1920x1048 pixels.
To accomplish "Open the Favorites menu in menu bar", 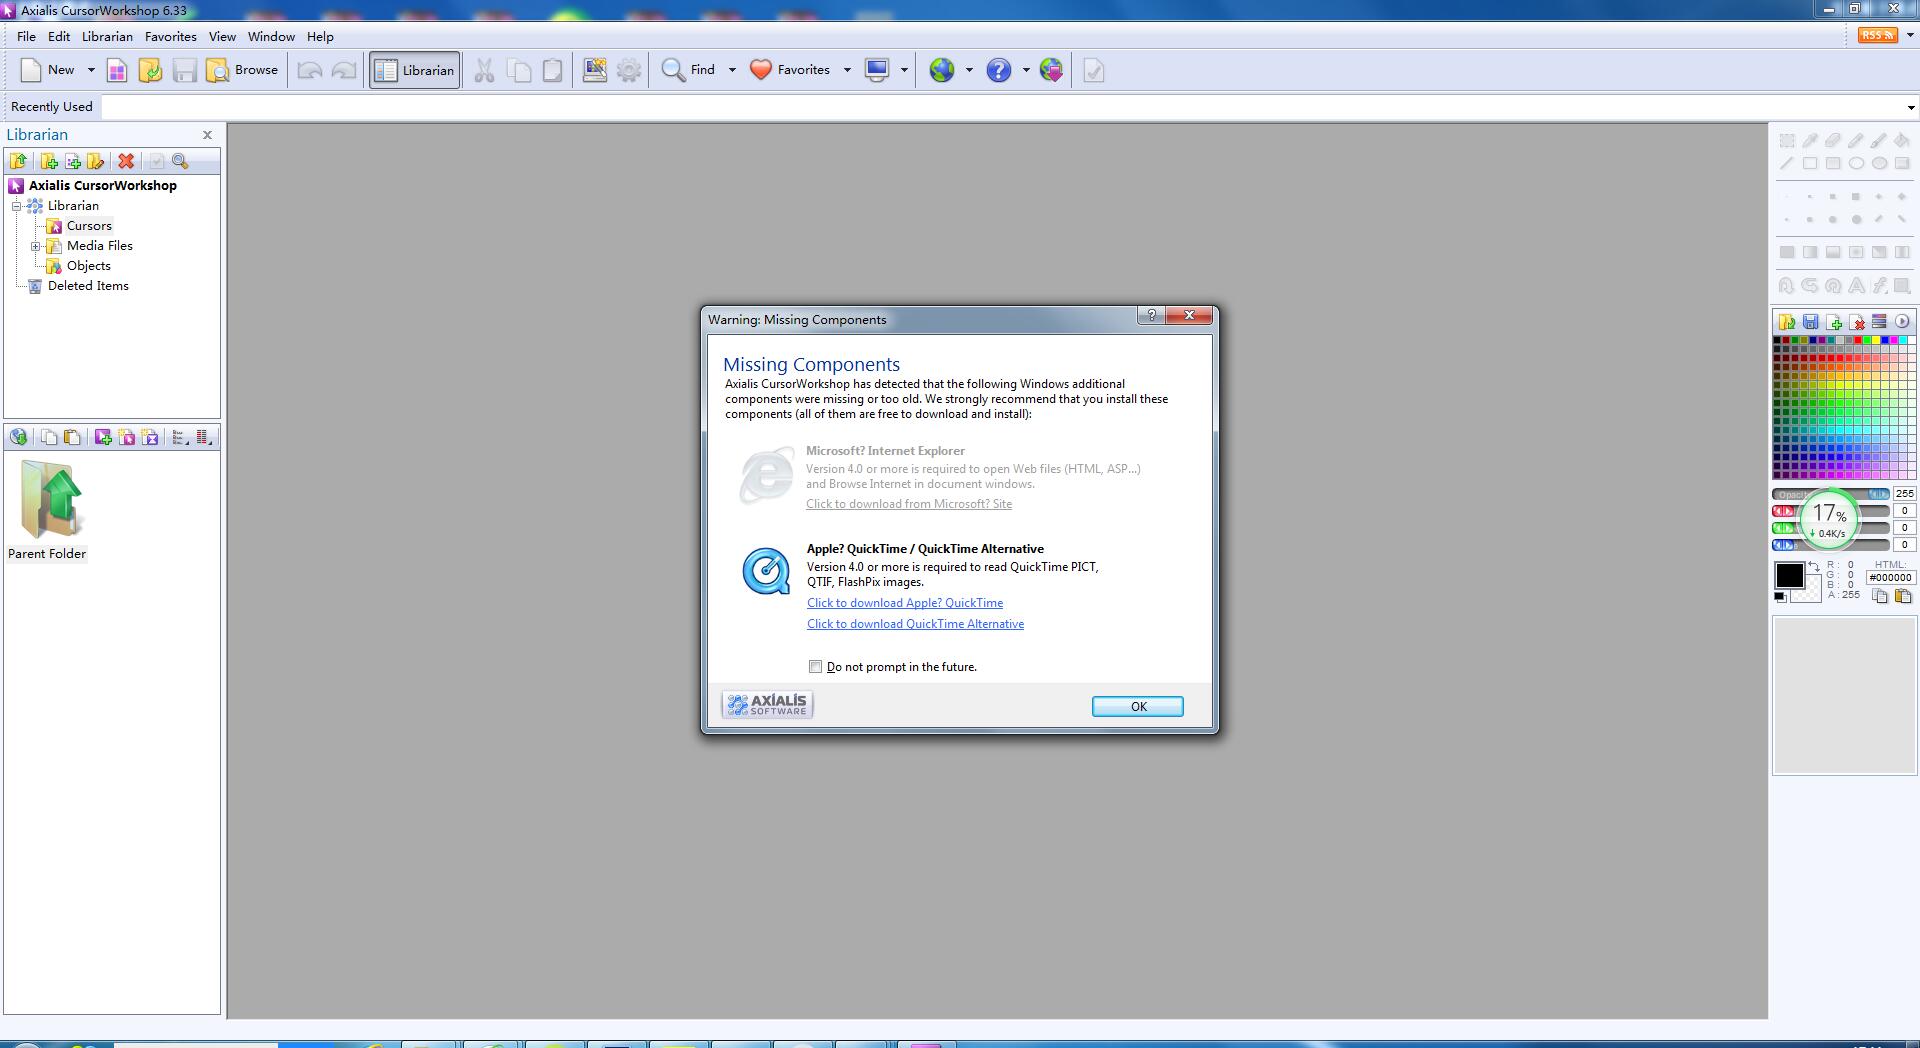I will 171,36.
